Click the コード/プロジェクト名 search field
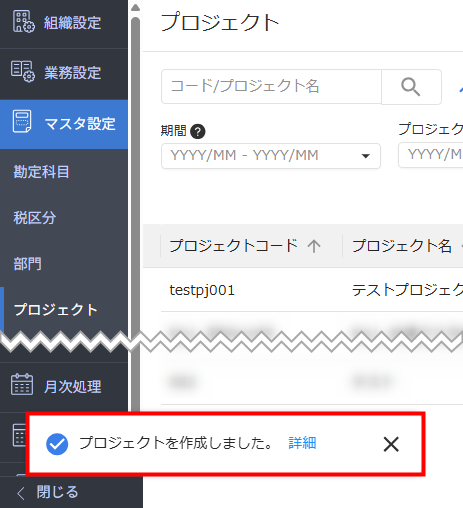Image resolution: width=463 pixels, height=508 pixels. pyautogui.click(x=271, y=86)
